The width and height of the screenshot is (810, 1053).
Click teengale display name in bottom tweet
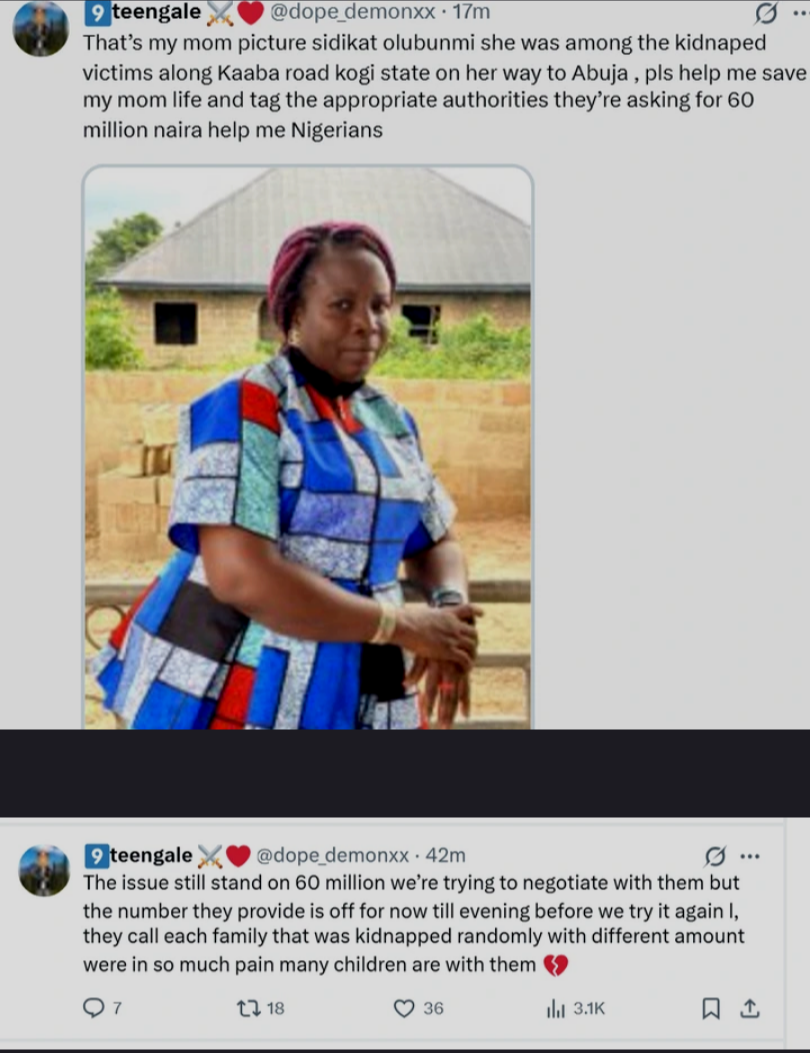pyautogui.click(x=151, y=856)
